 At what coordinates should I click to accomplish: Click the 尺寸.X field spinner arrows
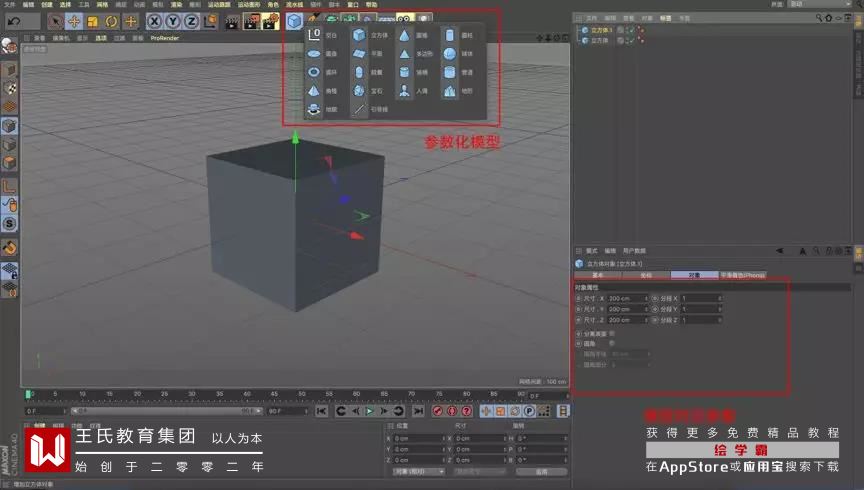click(x=646, y=298)
